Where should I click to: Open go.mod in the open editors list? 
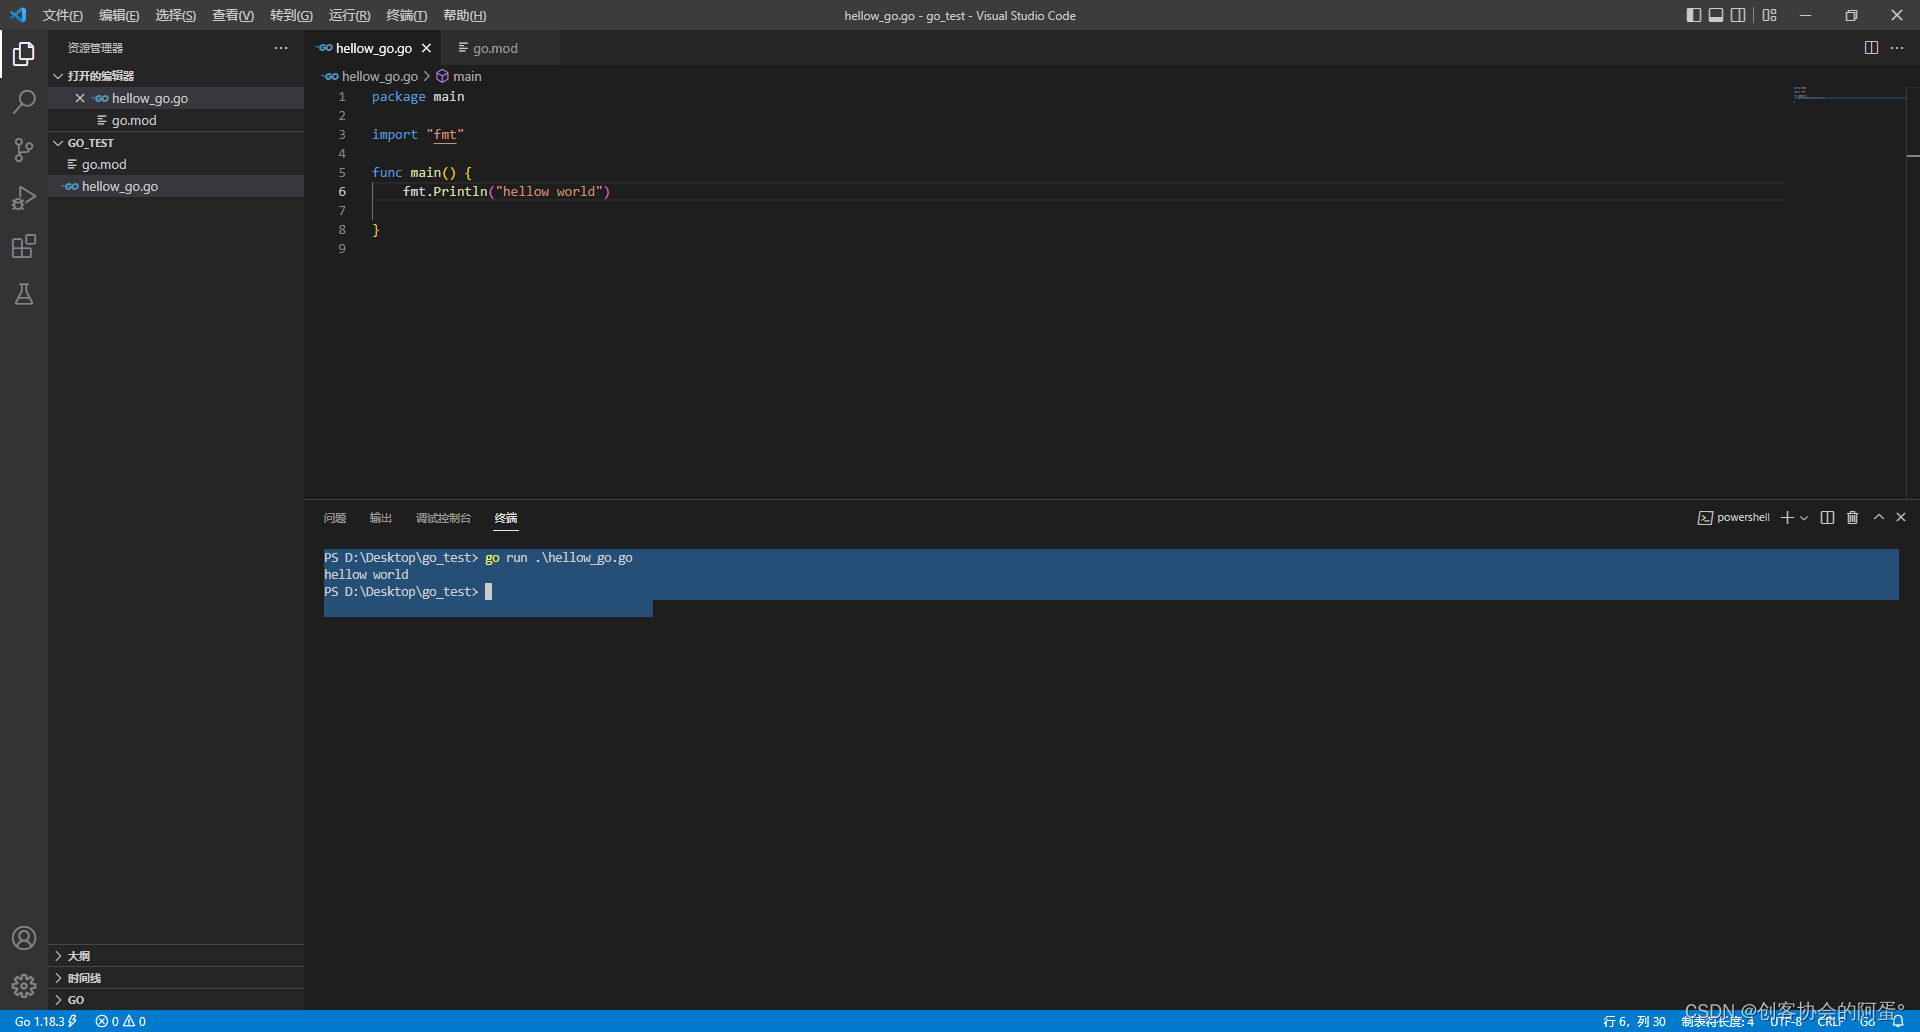(x=176, y=120)
